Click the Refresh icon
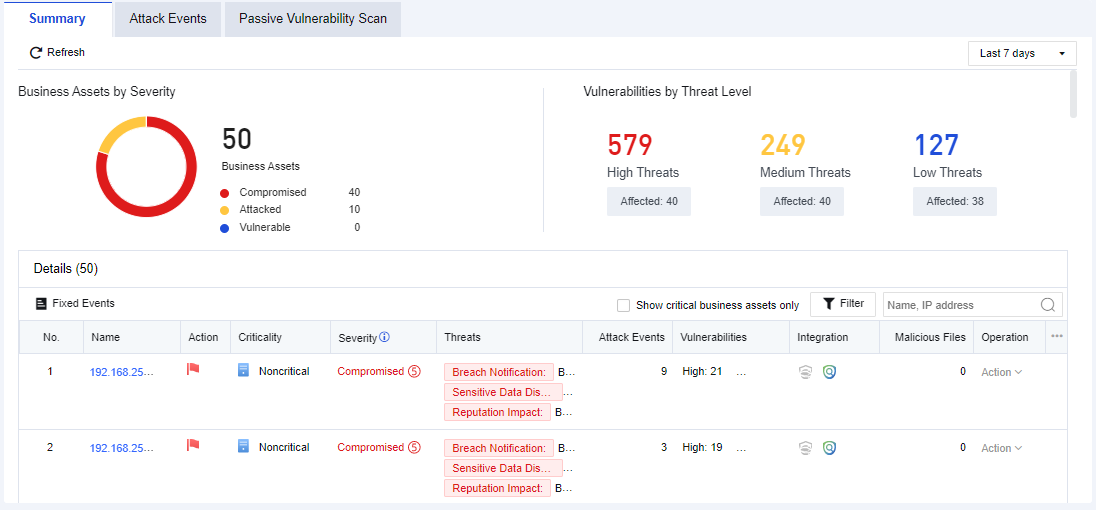The image size is (1096, 510). click(x=36, y=53)
